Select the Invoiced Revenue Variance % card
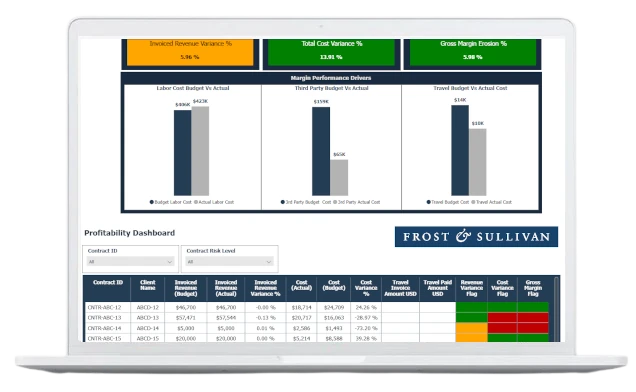Screen dimensions: 636x392 pos(190,52)
